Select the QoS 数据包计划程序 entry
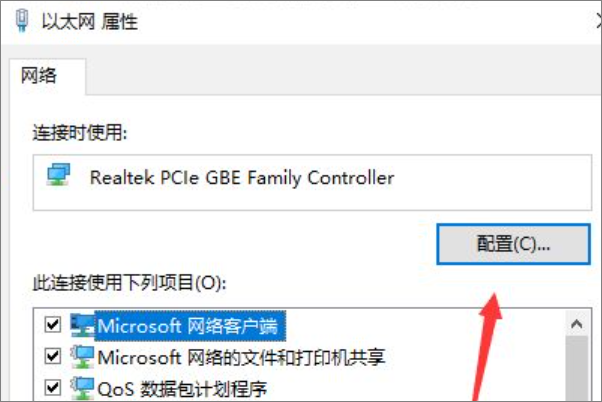The image size is (602, 402). (182, 389)
